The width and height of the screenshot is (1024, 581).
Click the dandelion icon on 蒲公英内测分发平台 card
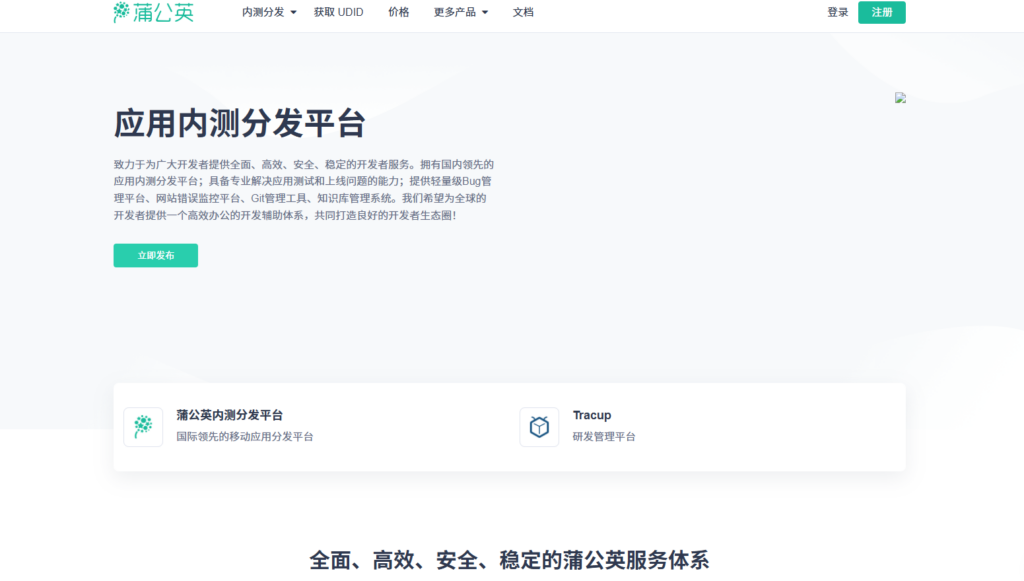[x=143, y=427]
